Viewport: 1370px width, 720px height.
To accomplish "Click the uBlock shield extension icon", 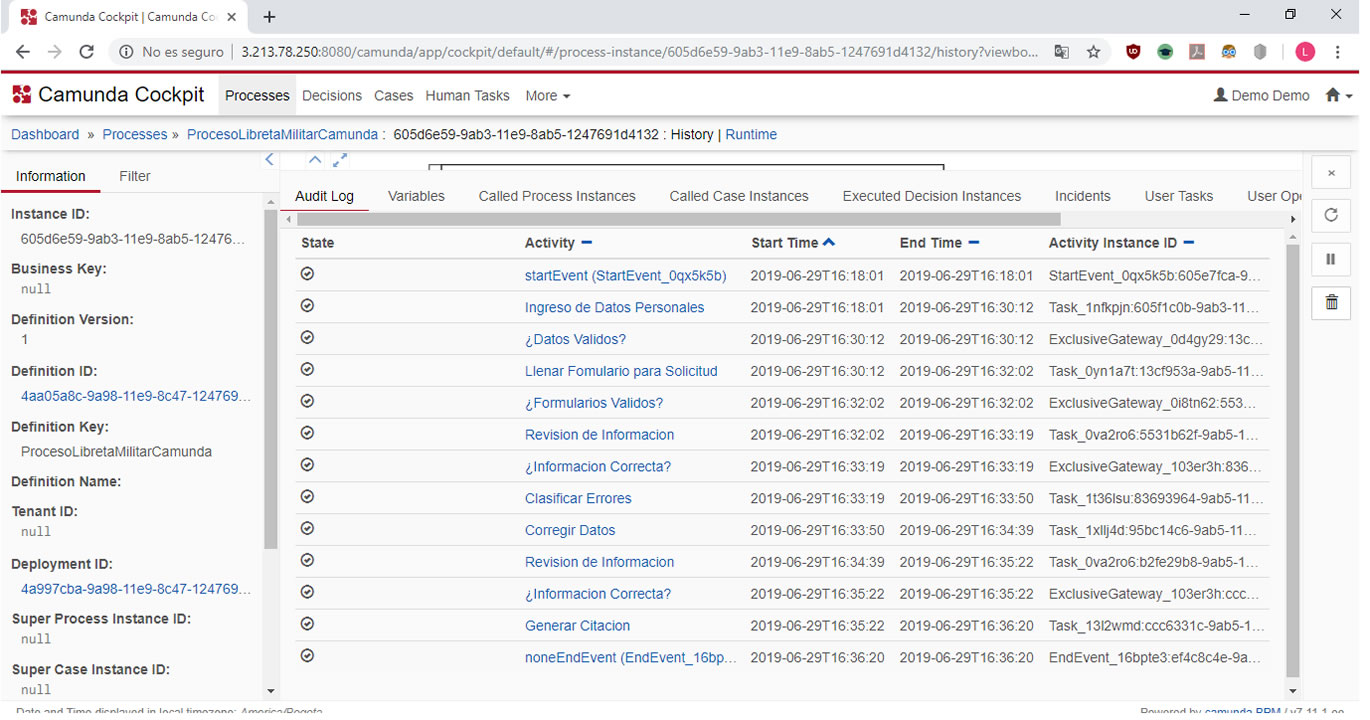I will pos(1133,52).
